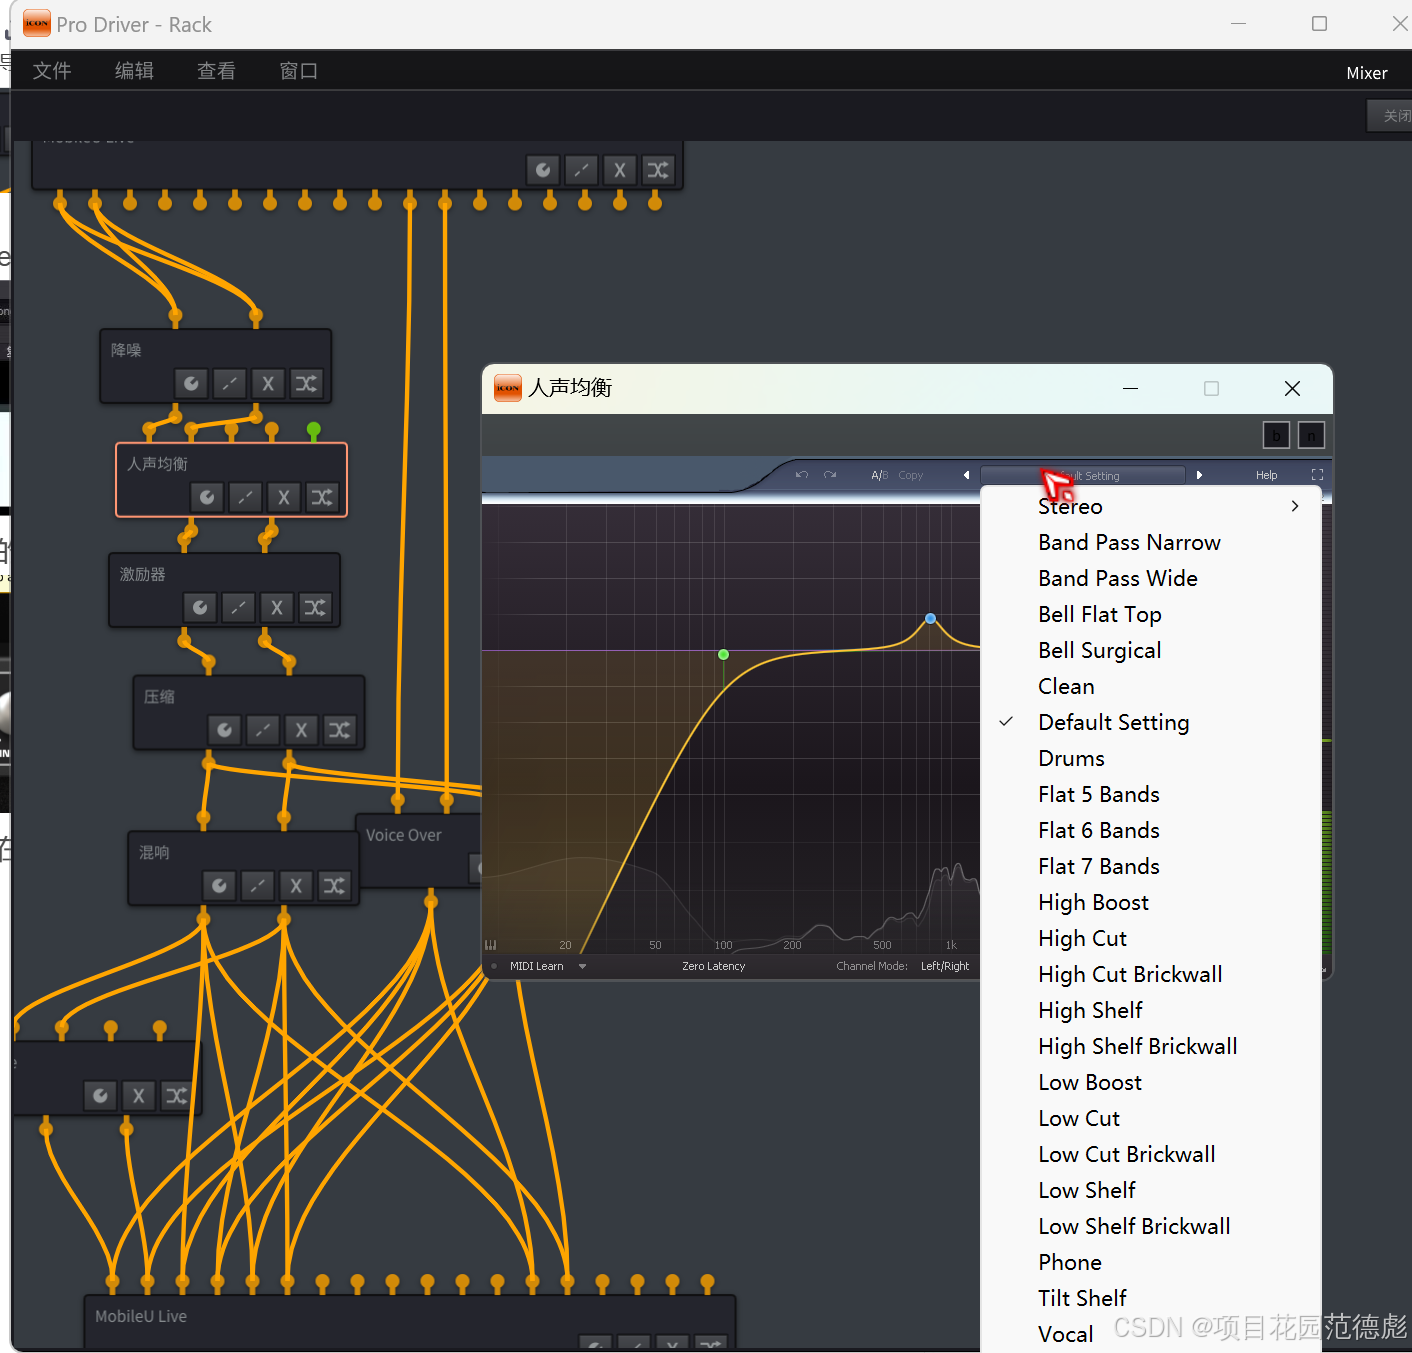This screenshot has width=1412, height=1353.
Task: Toggle the 'n' button in 人声均衡 window
Action: tap(1311, 435)
